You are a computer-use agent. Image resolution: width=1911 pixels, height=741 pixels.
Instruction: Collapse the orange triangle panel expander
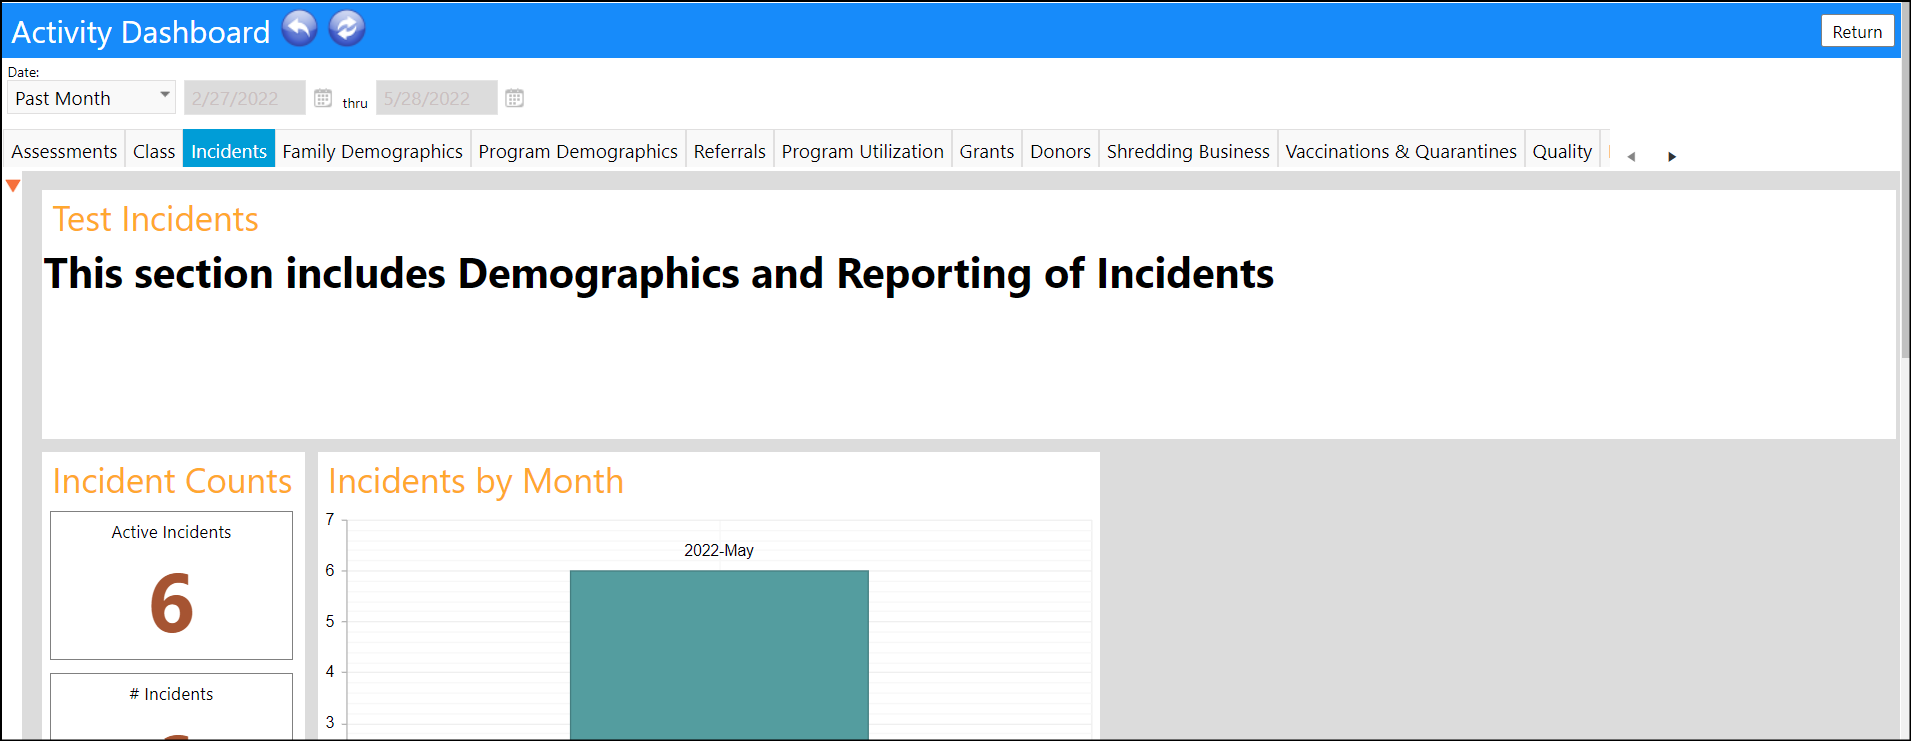pyautogui.click(x=13, y=185)
